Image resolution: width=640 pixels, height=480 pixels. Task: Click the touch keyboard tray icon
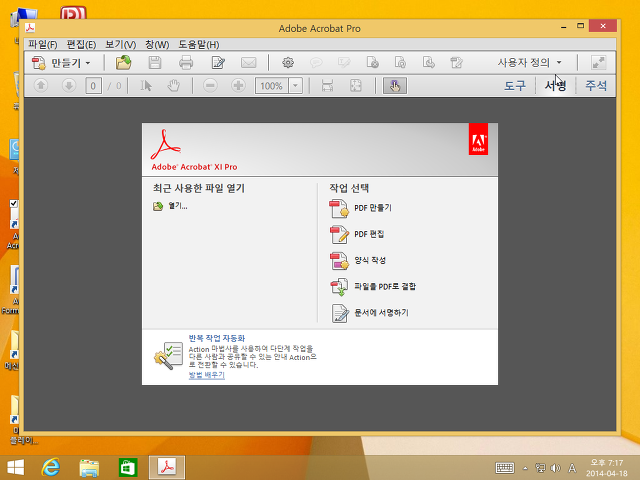click(504, 468)
